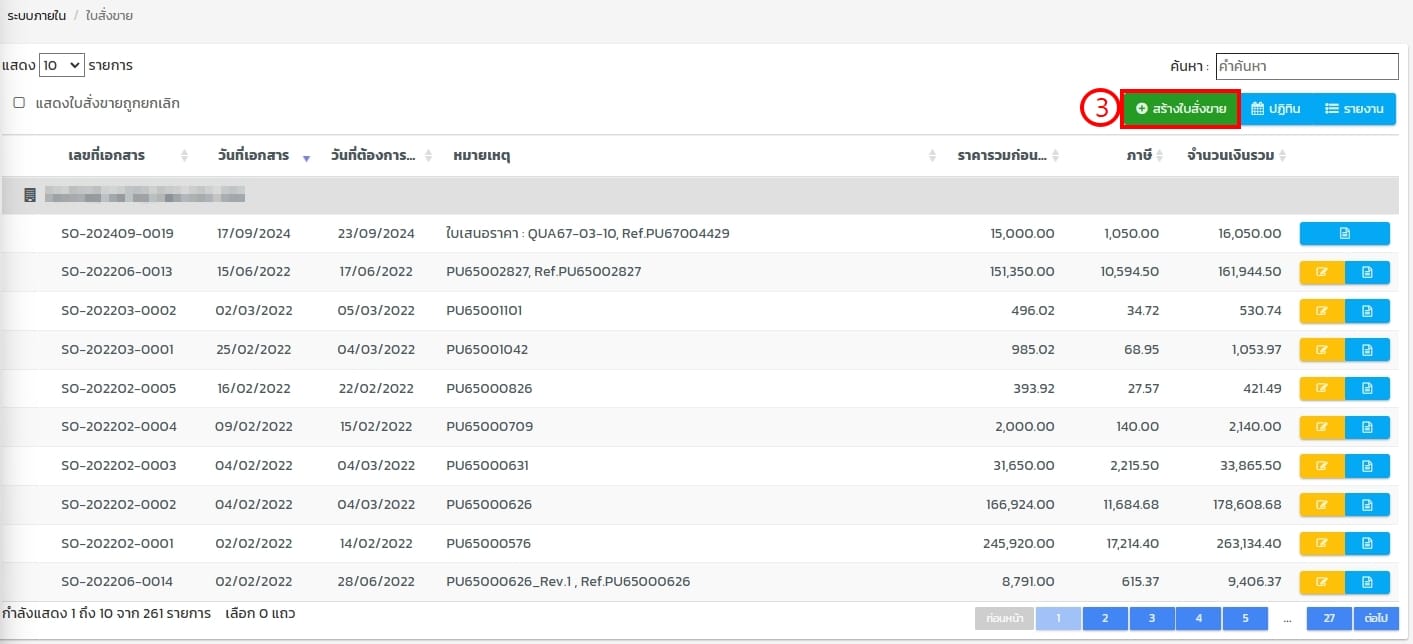This screenshot has height=644, width=1413.
Task: Go to page 3 in pagination
Action: tap(1152, 619)
